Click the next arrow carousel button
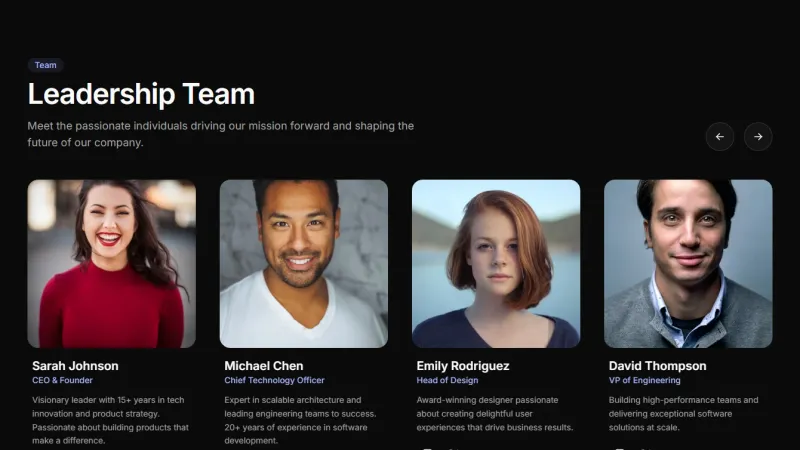This screenshot has width=800, height=450. (758, 137)
